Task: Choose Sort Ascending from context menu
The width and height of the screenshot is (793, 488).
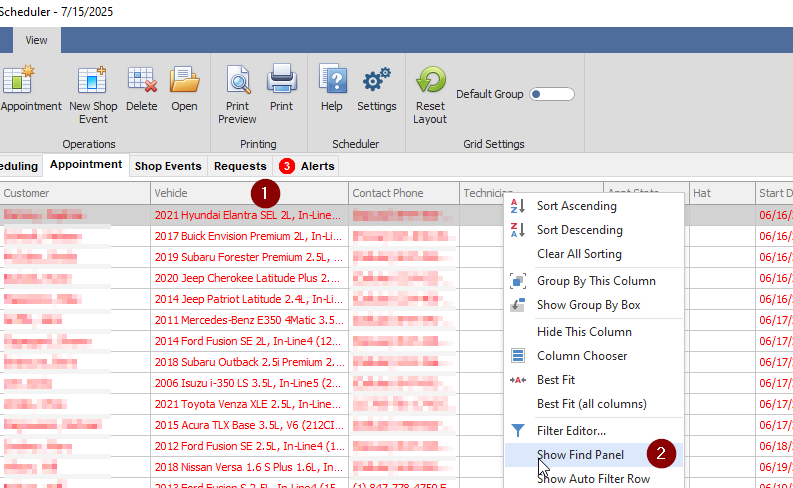Action: coord(594,206)
